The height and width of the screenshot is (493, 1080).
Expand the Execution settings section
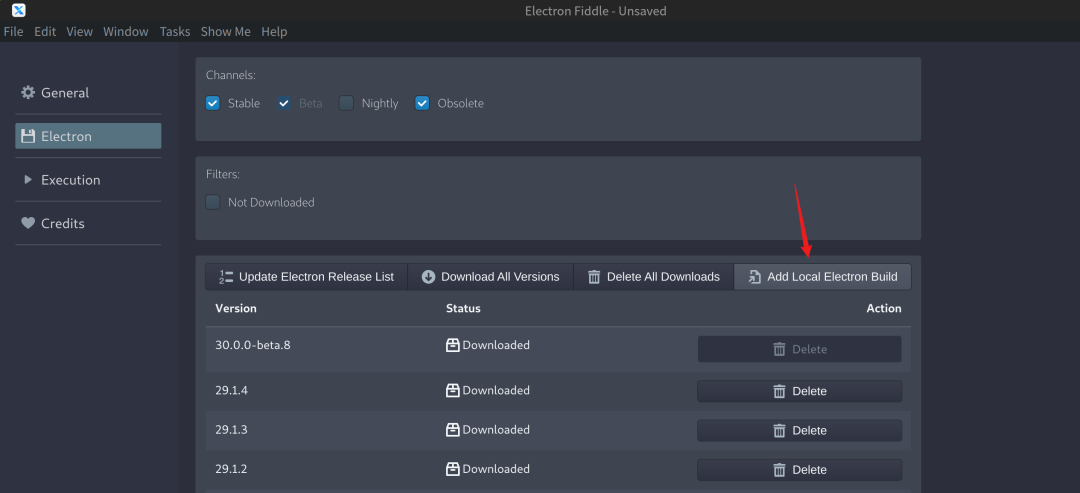point(70,180)
